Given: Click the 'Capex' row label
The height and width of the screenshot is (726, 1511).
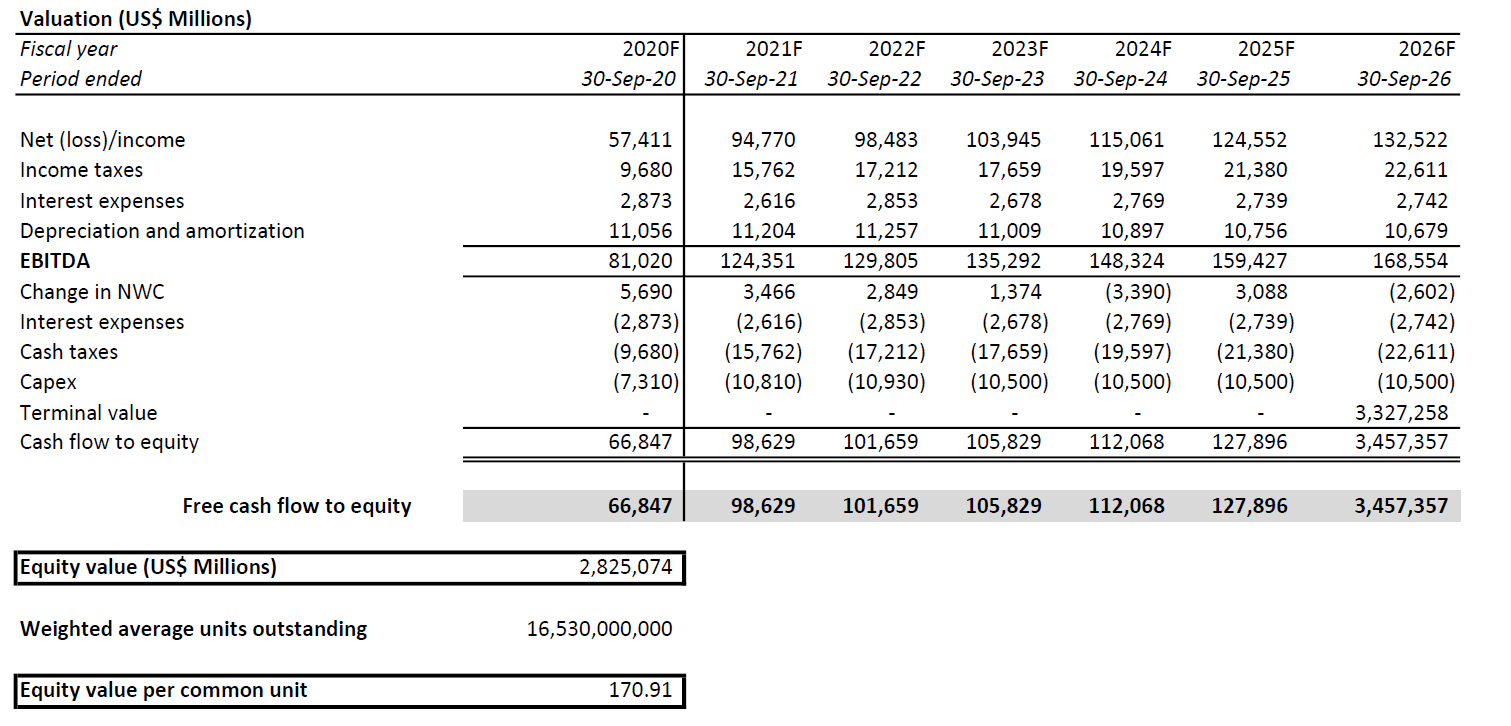Looking at the screenshot, I should [x=48, y=382].
